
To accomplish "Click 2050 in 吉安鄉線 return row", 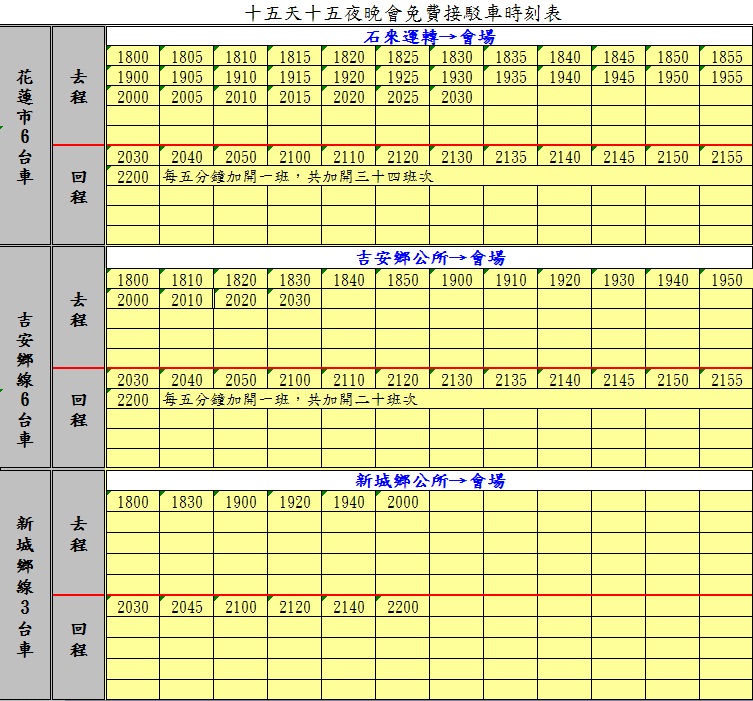I will pos(241,380).
